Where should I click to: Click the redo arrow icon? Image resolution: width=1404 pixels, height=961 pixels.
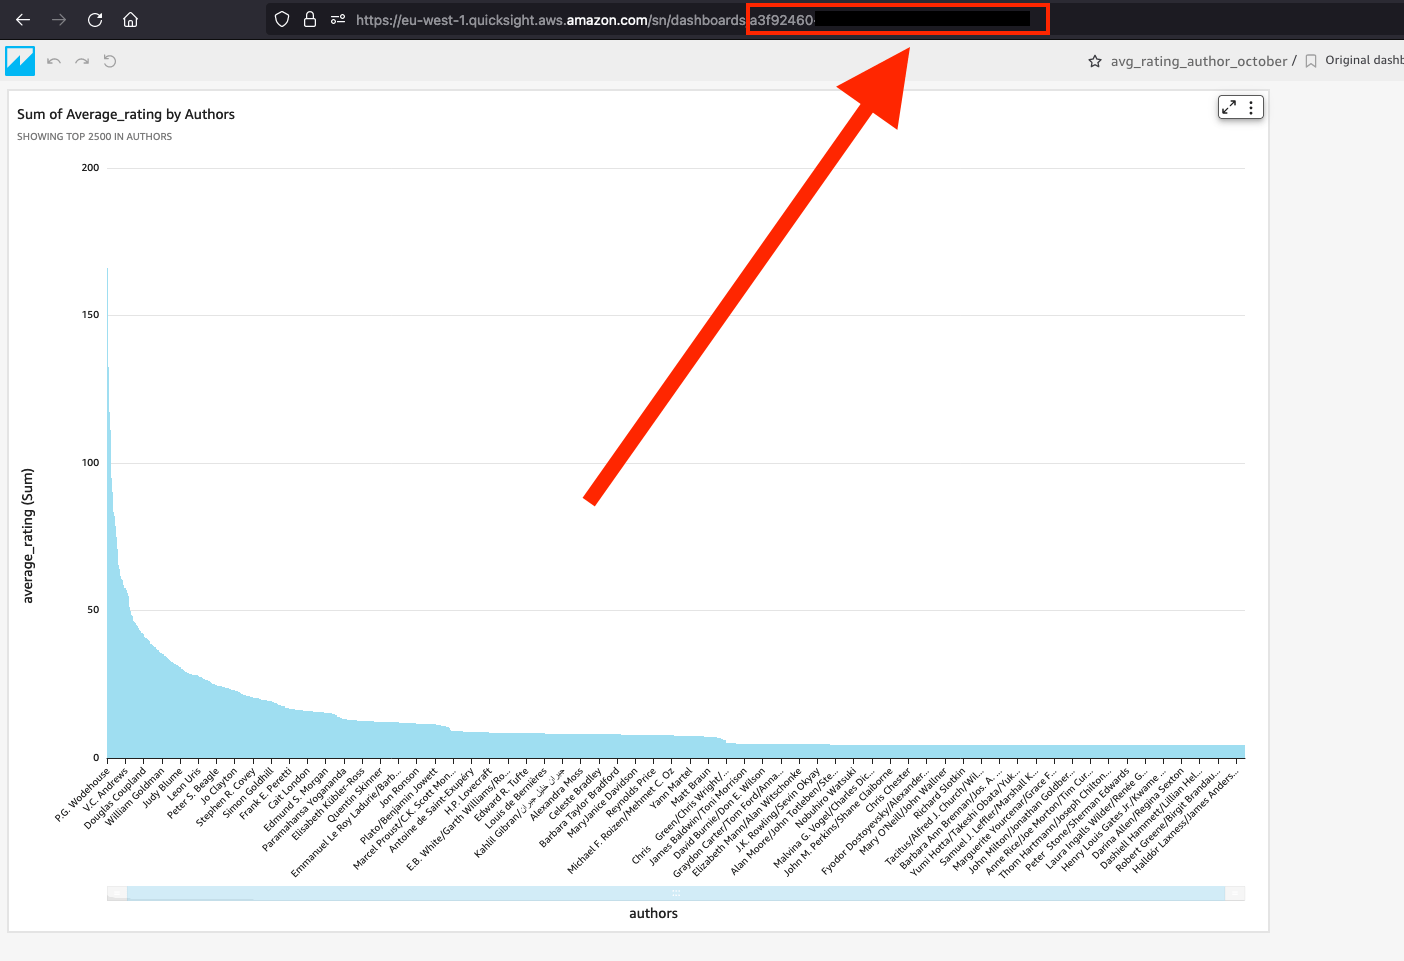[x=81, y=60]
